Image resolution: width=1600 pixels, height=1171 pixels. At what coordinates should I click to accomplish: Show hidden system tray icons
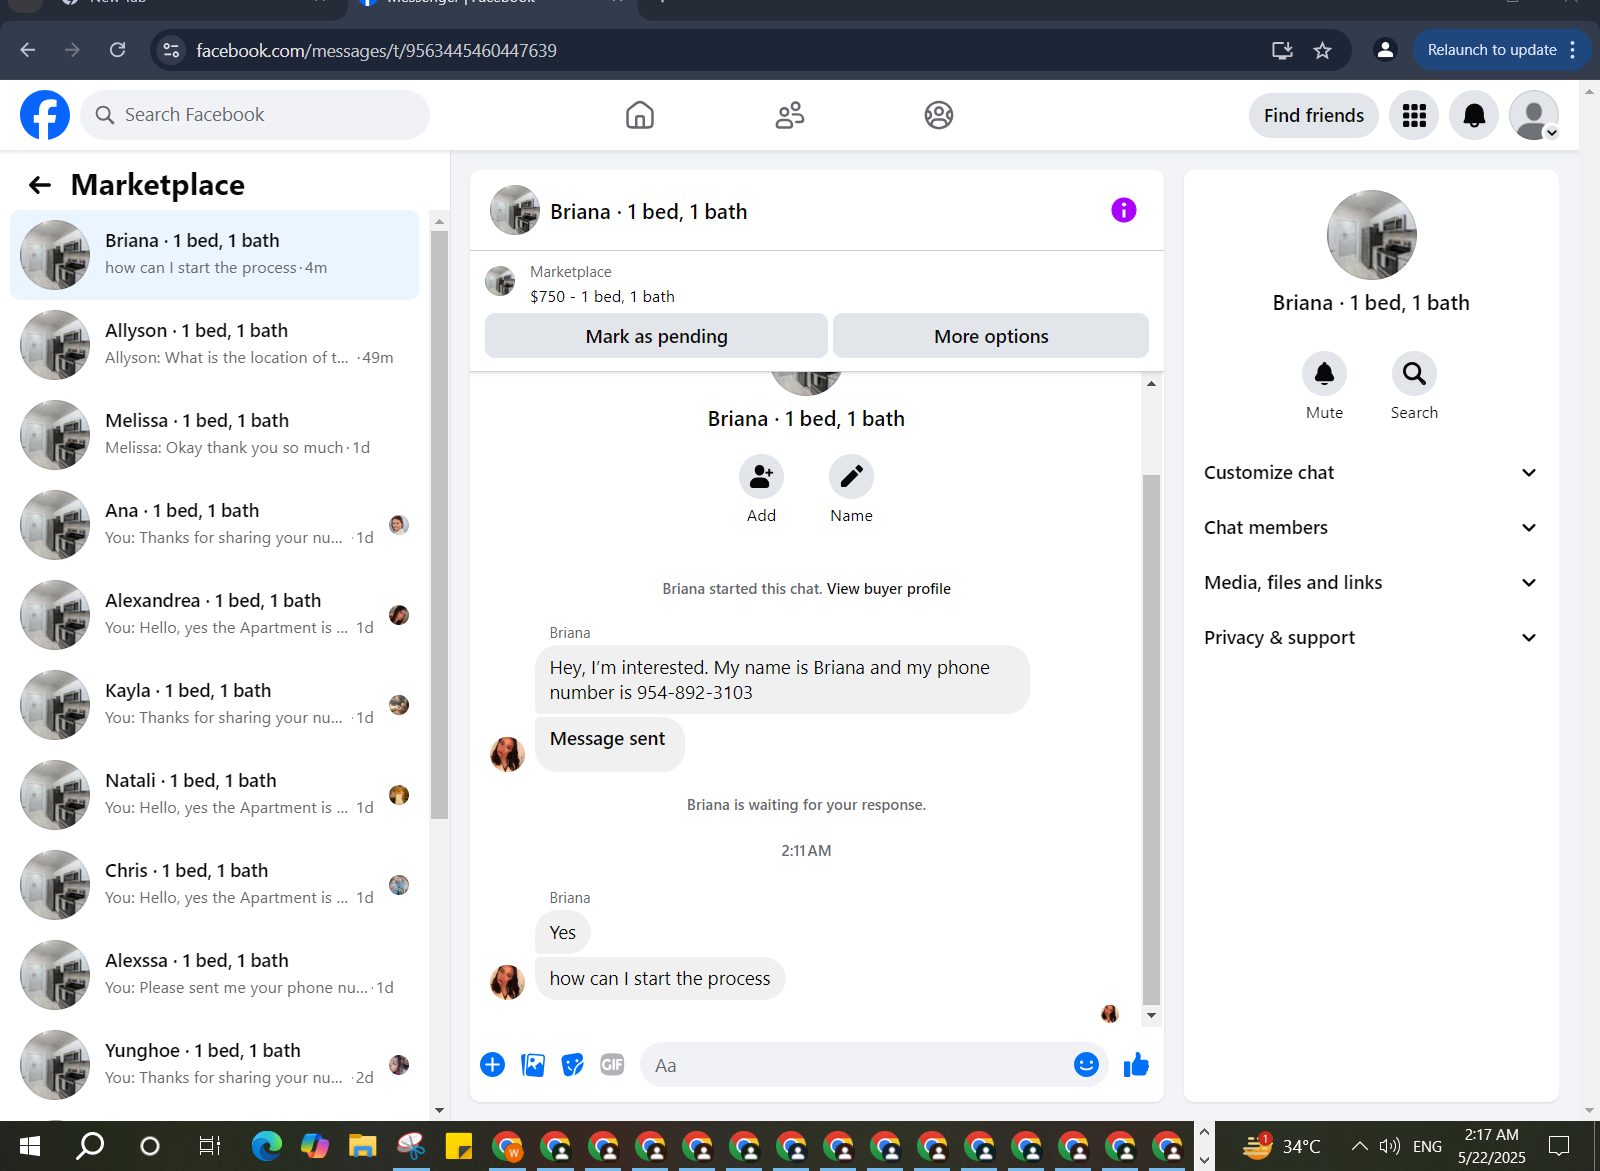click(x=1359, y=1146)
